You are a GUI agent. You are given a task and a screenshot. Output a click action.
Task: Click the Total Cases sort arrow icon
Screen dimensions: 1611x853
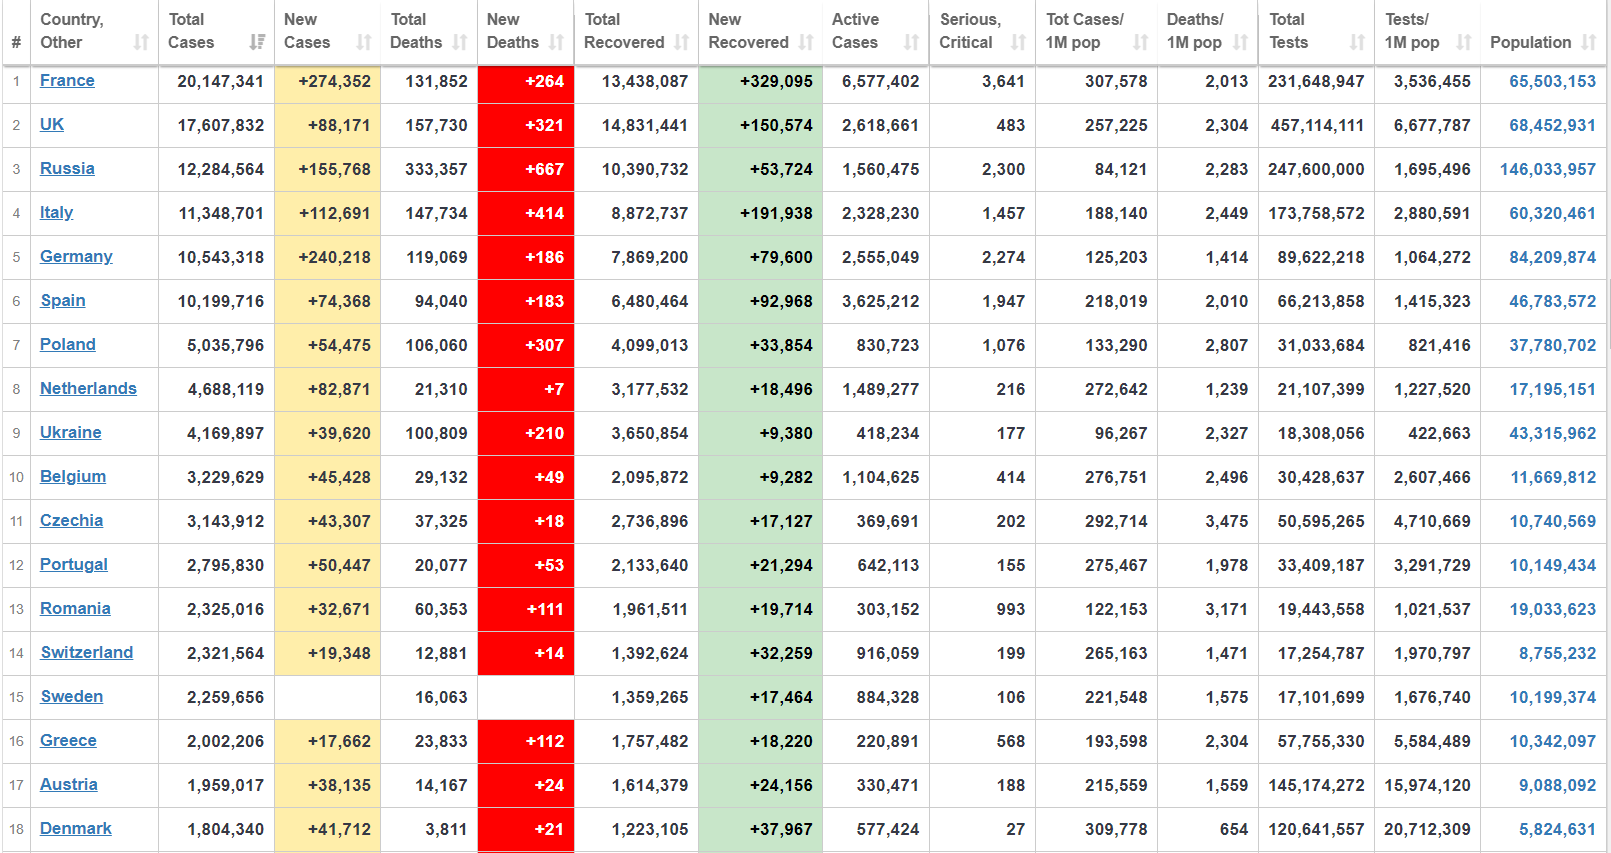point(257,42)
